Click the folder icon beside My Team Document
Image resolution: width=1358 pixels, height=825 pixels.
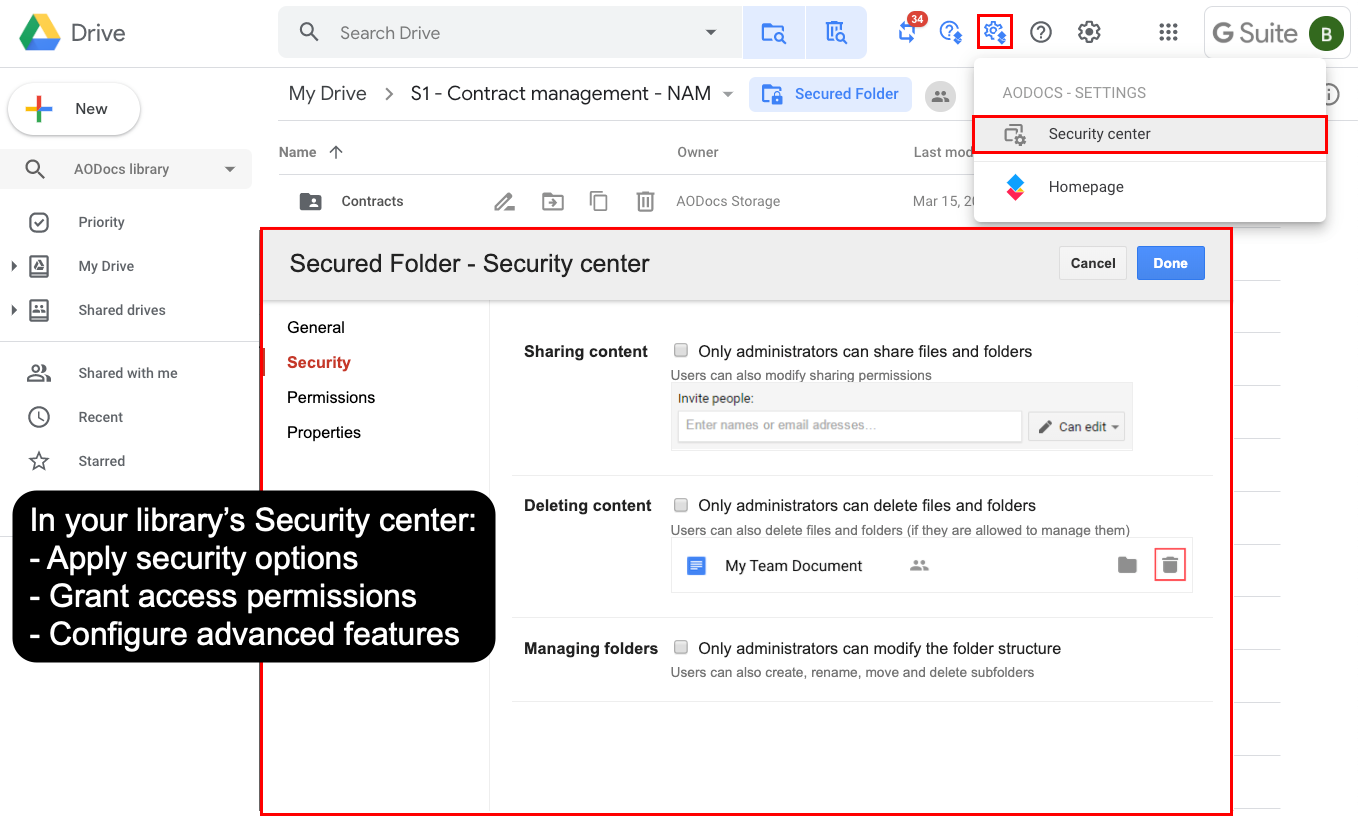pos(1127,565)
